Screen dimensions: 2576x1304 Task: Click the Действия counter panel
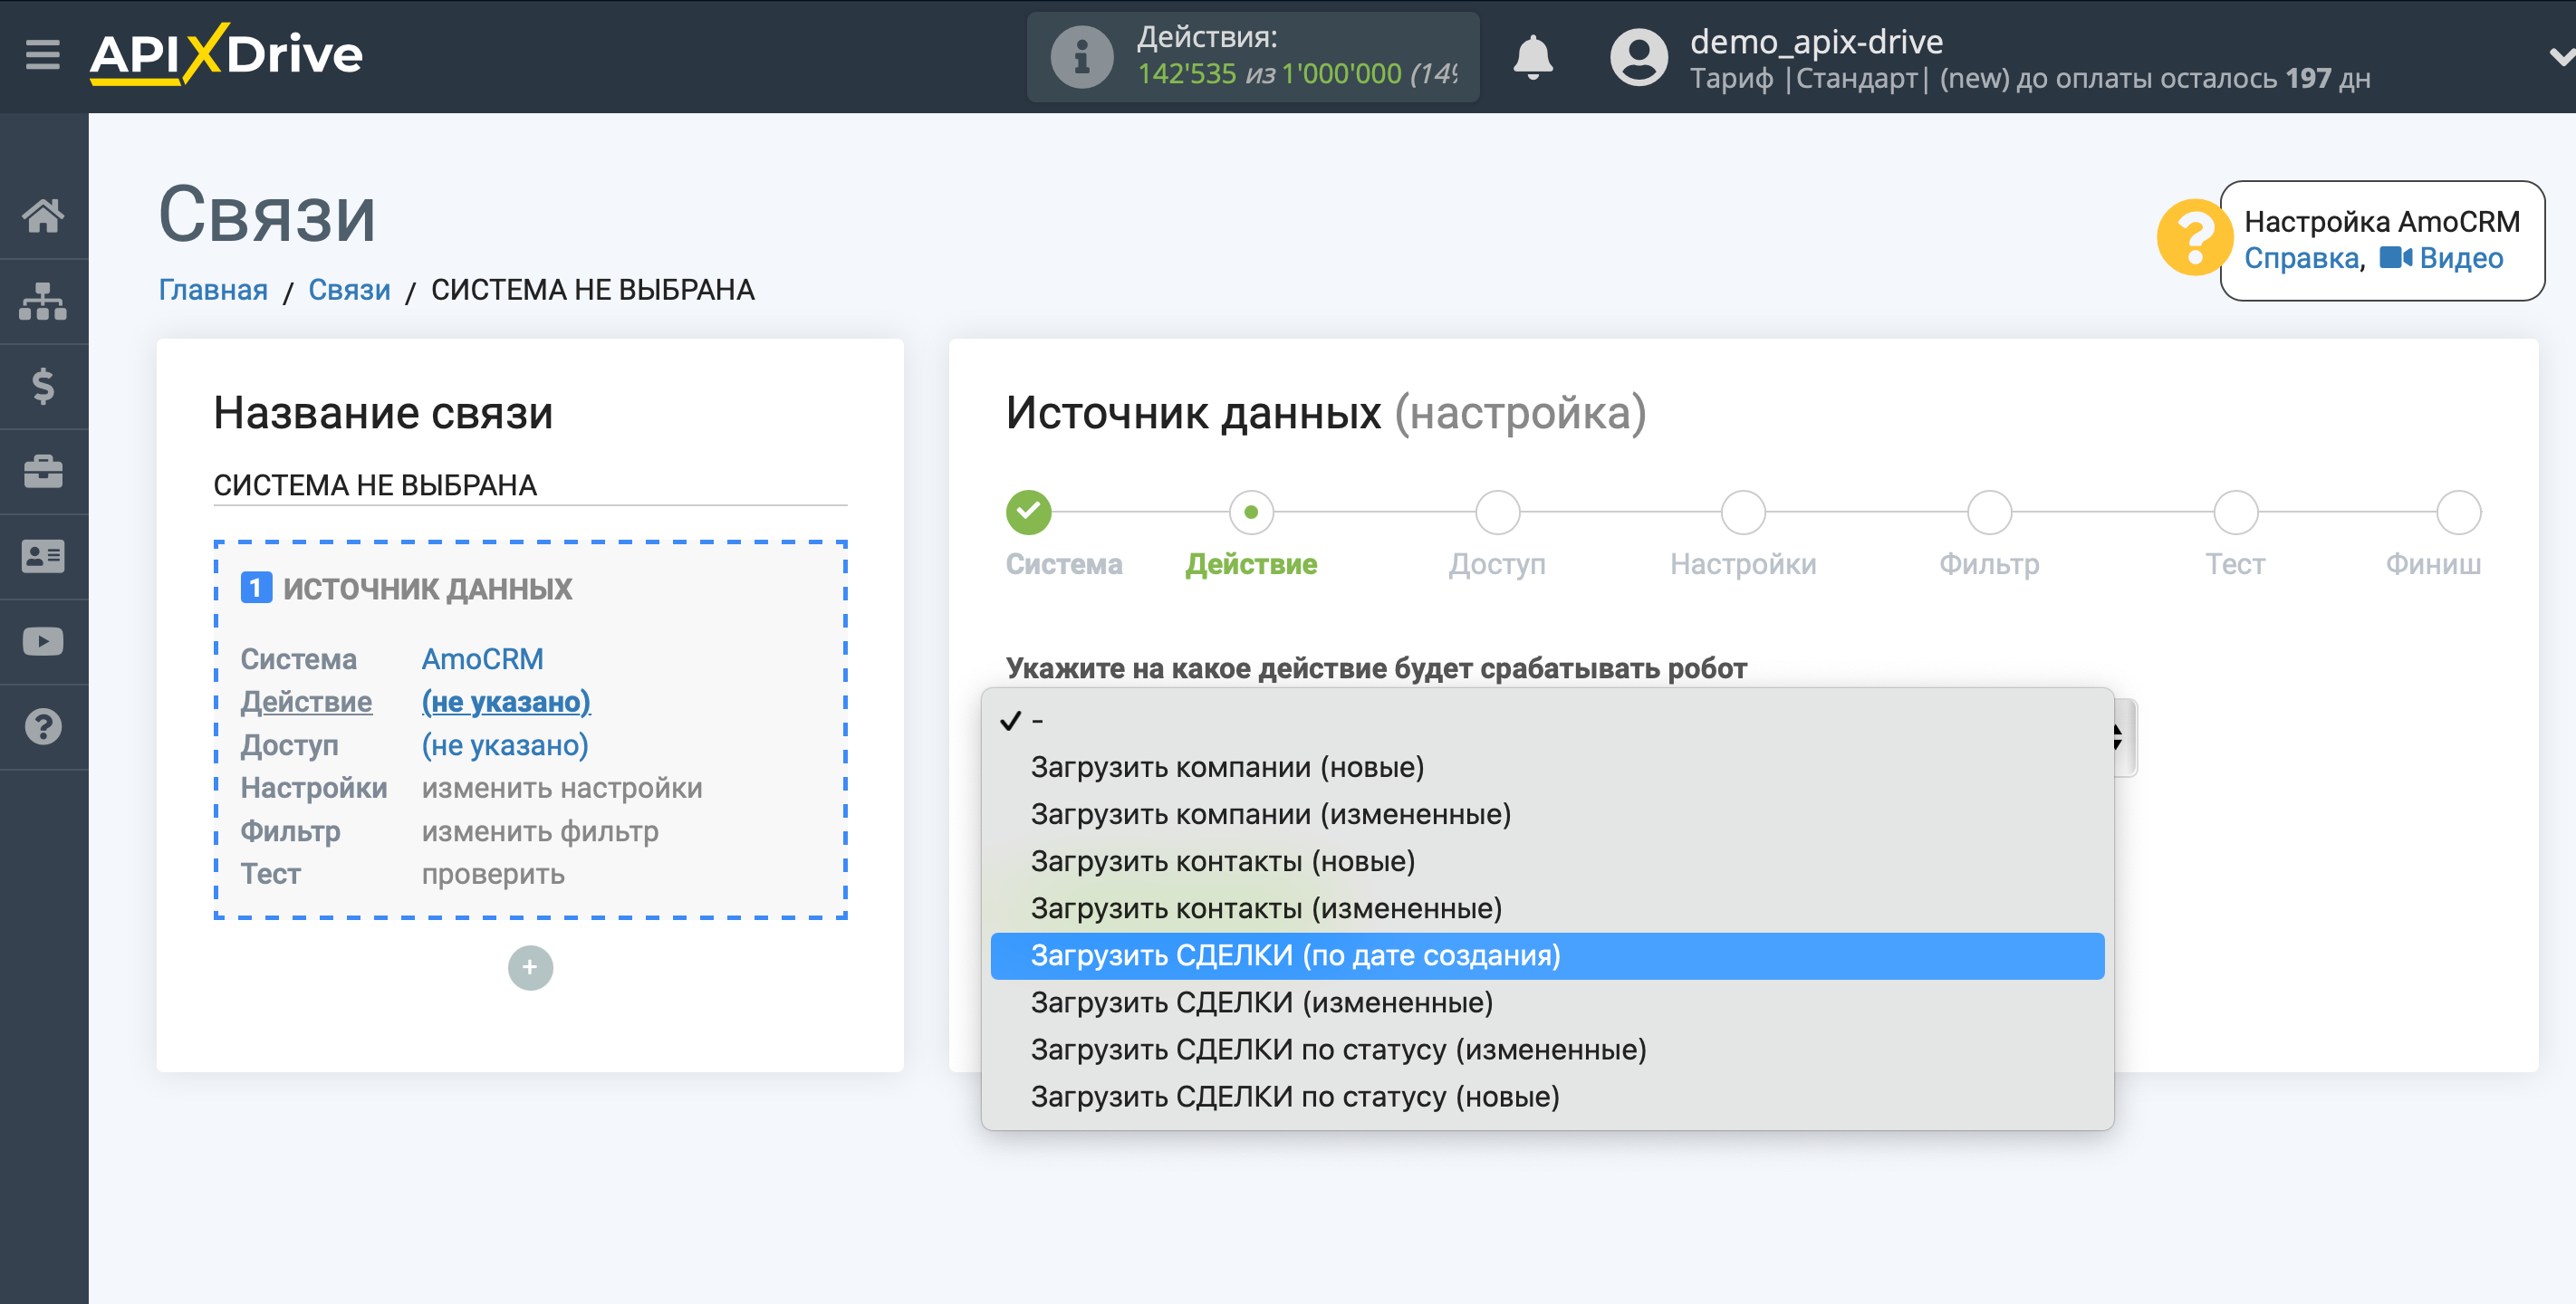[x=1253, y=57]
